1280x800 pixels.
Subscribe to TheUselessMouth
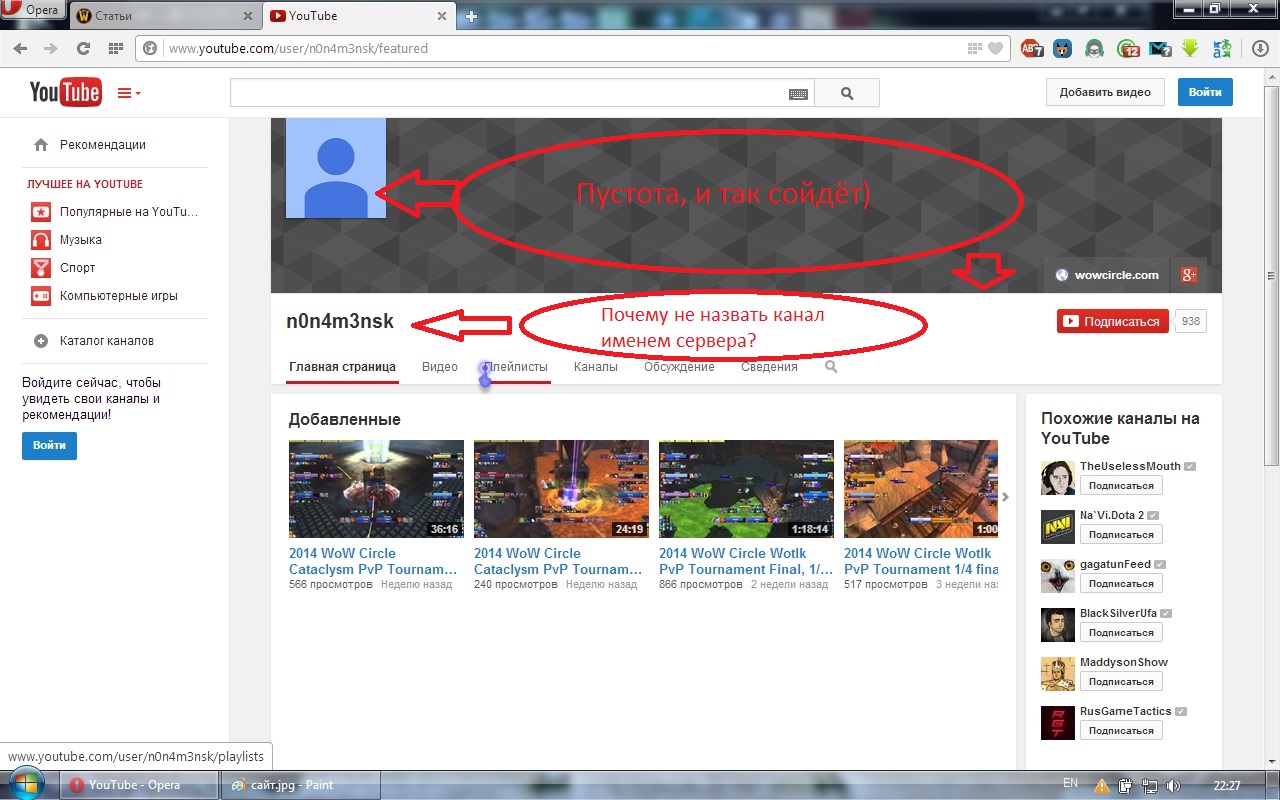pyautogui.click(x=1121, y=485)
